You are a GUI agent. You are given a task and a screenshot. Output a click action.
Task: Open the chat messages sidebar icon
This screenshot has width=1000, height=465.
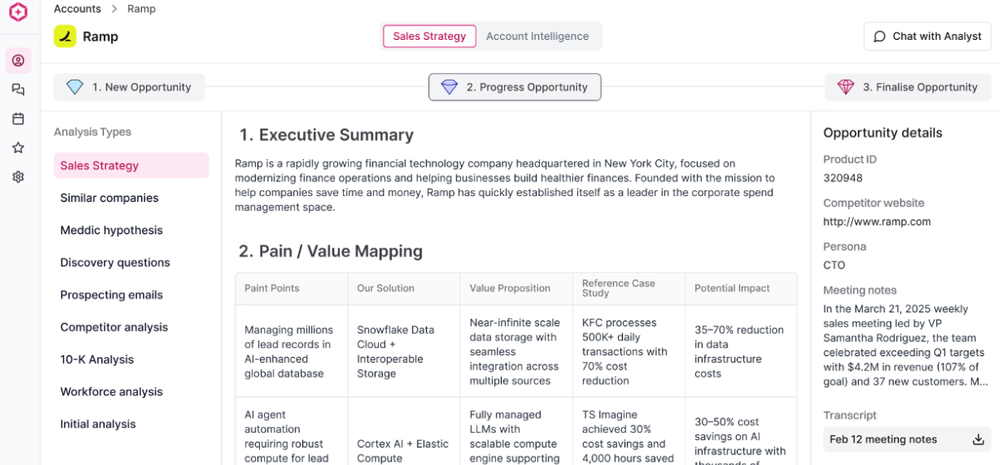click(18, 90)
